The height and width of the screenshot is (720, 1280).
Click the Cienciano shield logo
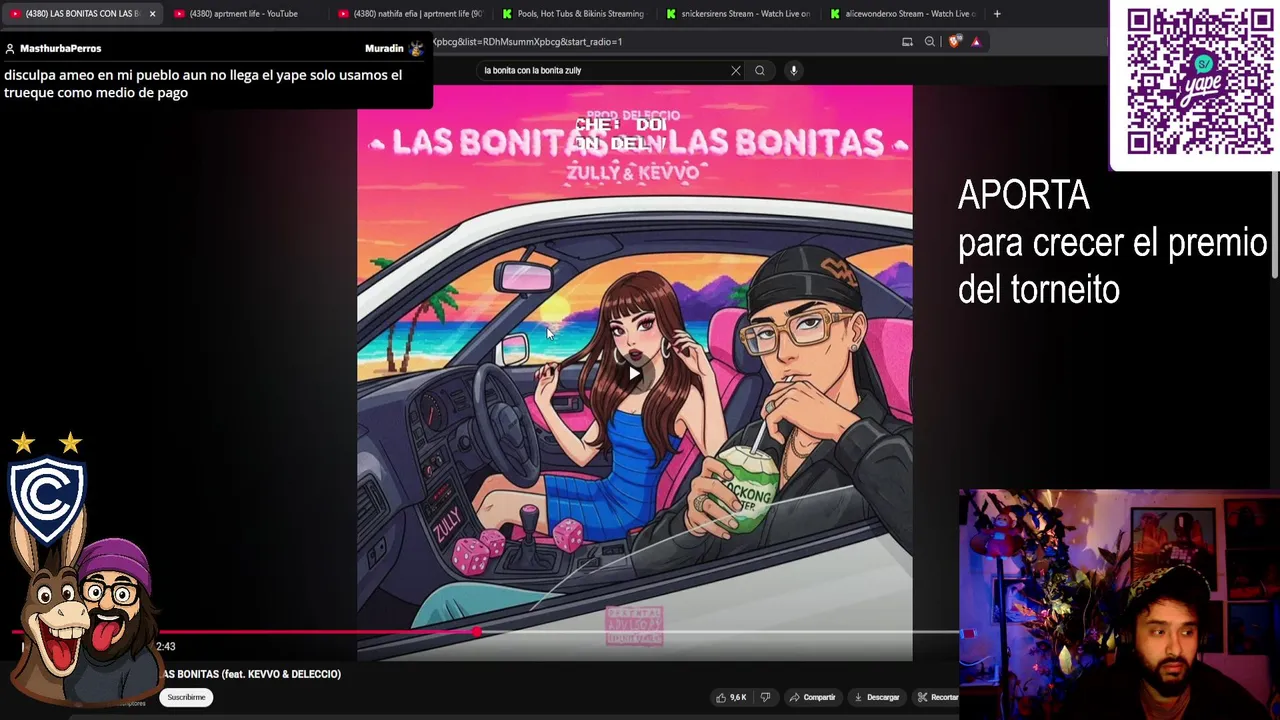click(x=47, y=500)
